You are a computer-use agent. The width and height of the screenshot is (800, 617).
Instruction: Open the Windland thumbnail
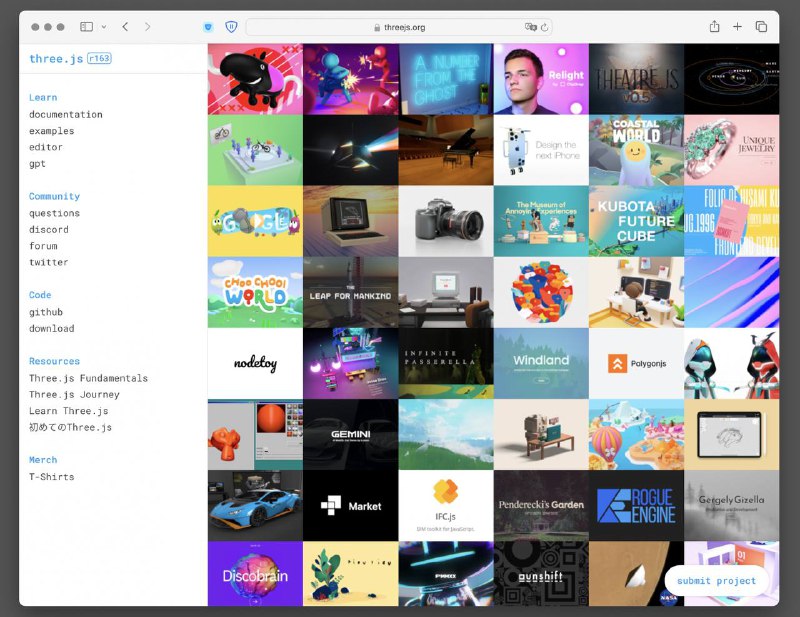[x=541, y=363]
